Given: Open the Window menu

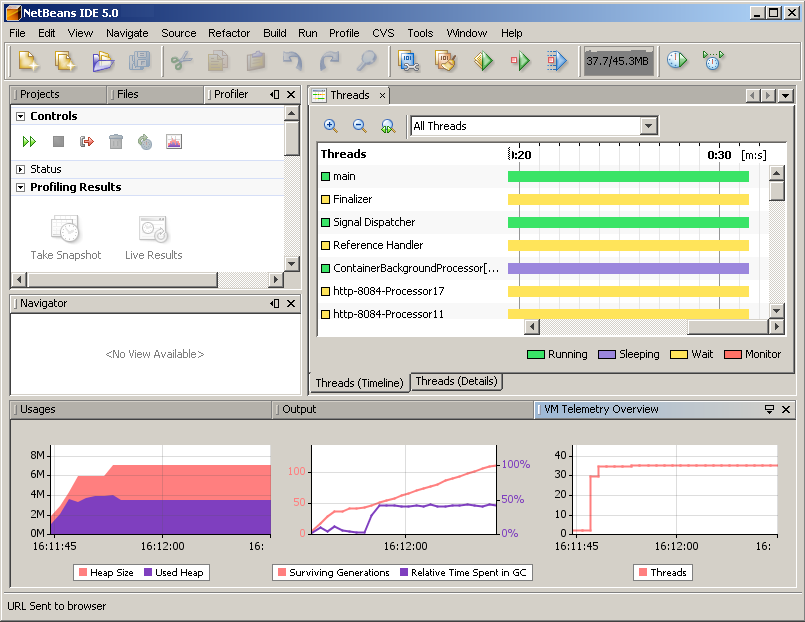Looking at the screenshot, I should point(467,33).
